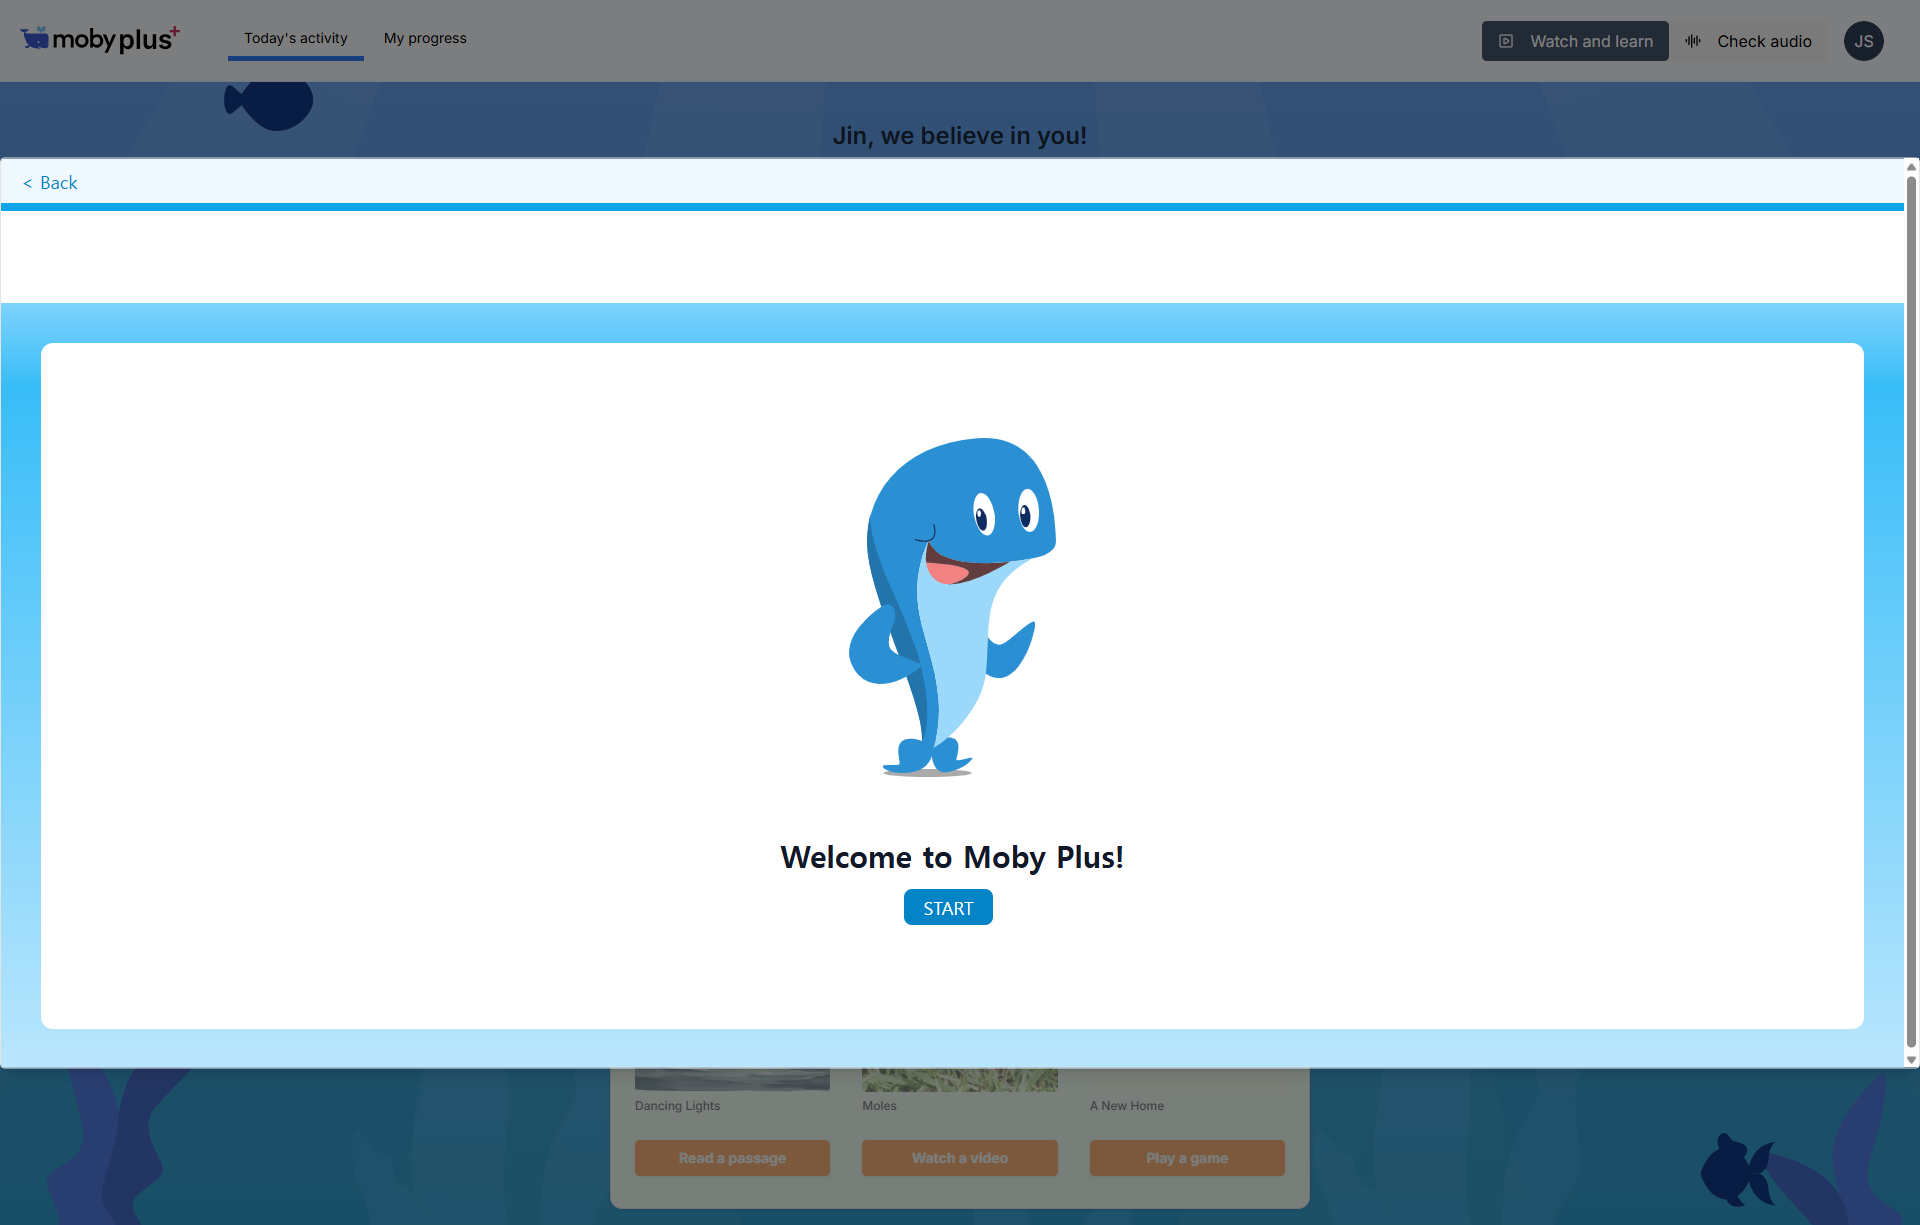The width and height of the screenshot is (1920, 1225).
Task: Click the START button
Action: (x=948, y=907)
